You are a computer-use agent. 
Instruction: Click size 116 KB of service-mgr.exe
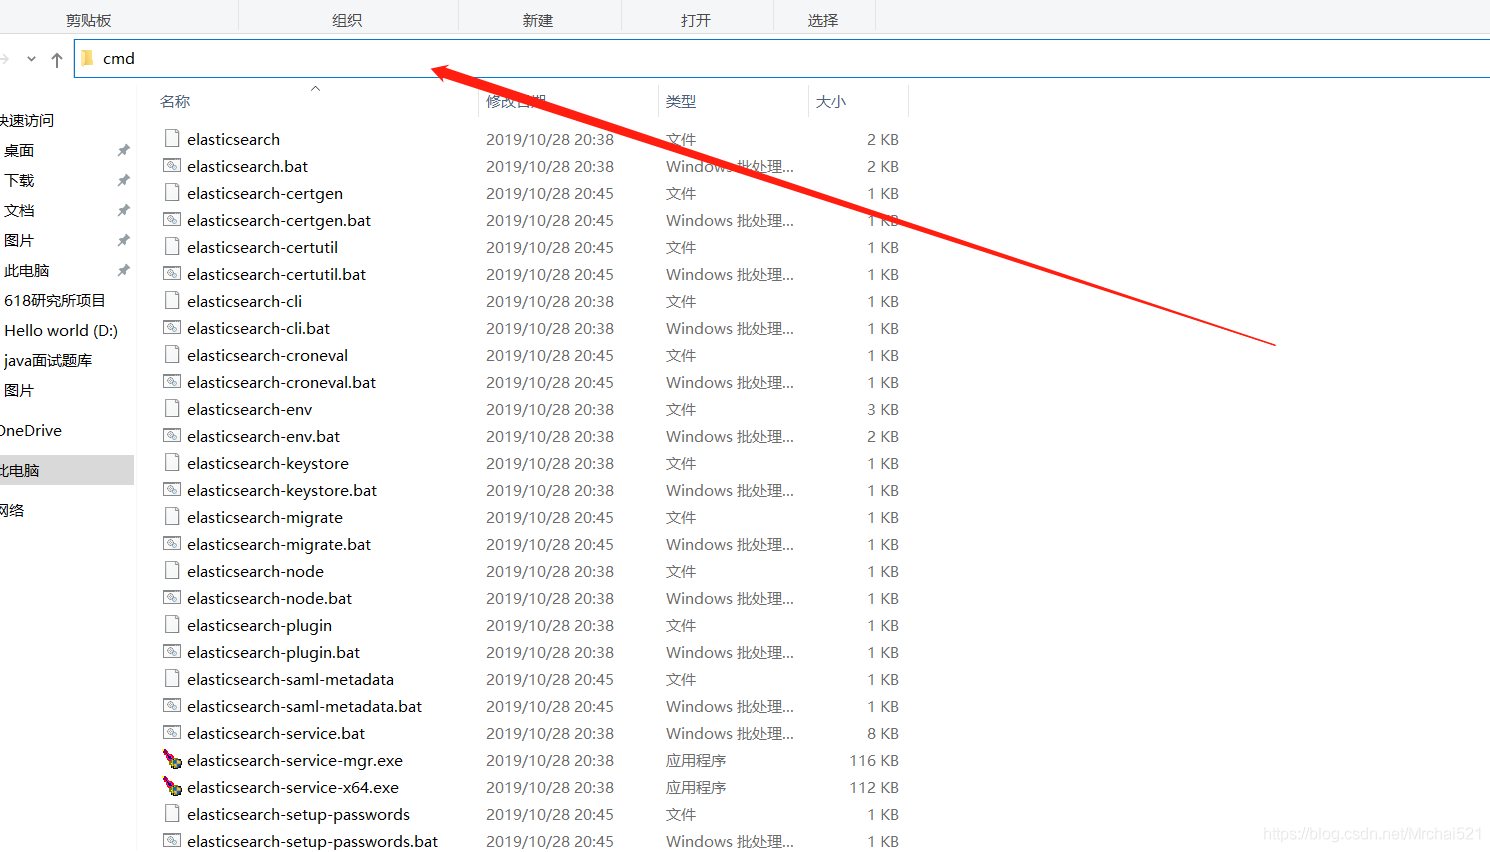[x=874, y=760]
